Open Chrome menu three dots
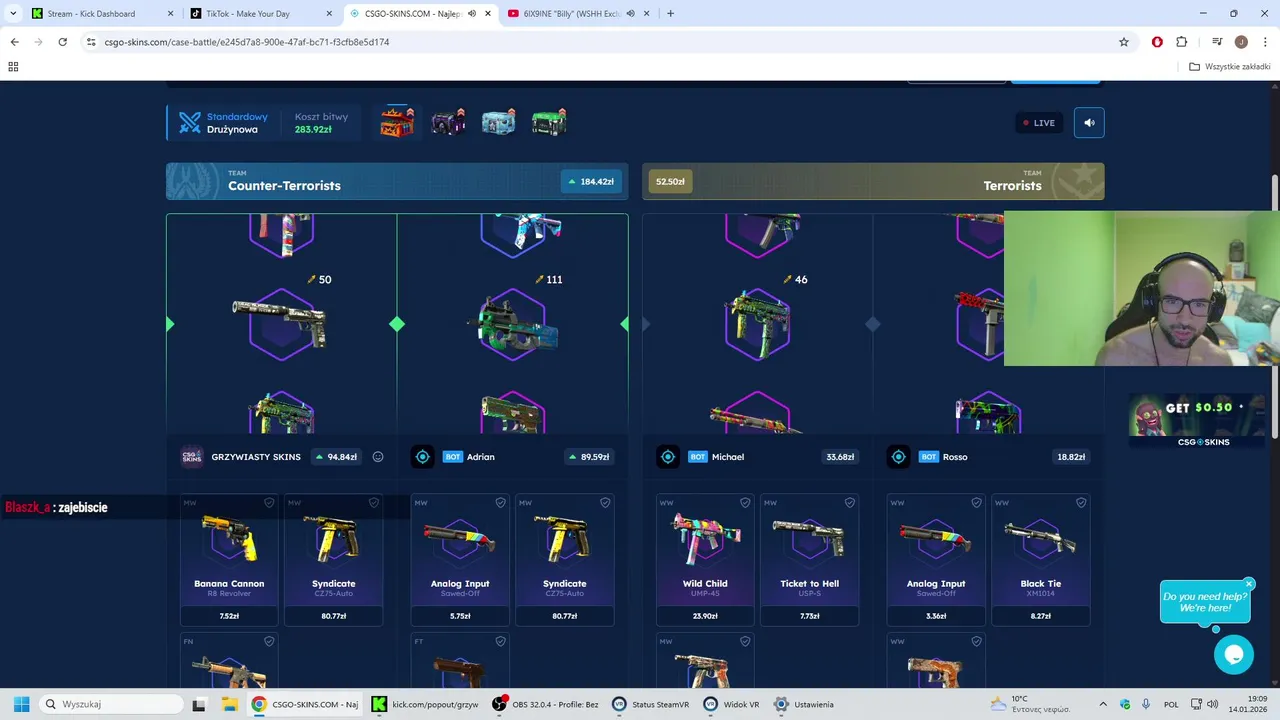Viewport: 1280px width, 720px height. coord(1264,42)
